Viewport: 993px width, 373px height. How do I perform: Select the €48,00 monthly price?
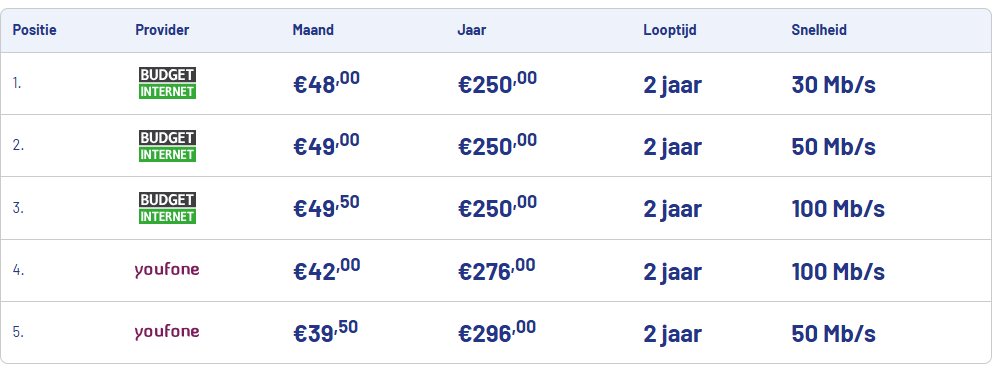tap(326, 83)
